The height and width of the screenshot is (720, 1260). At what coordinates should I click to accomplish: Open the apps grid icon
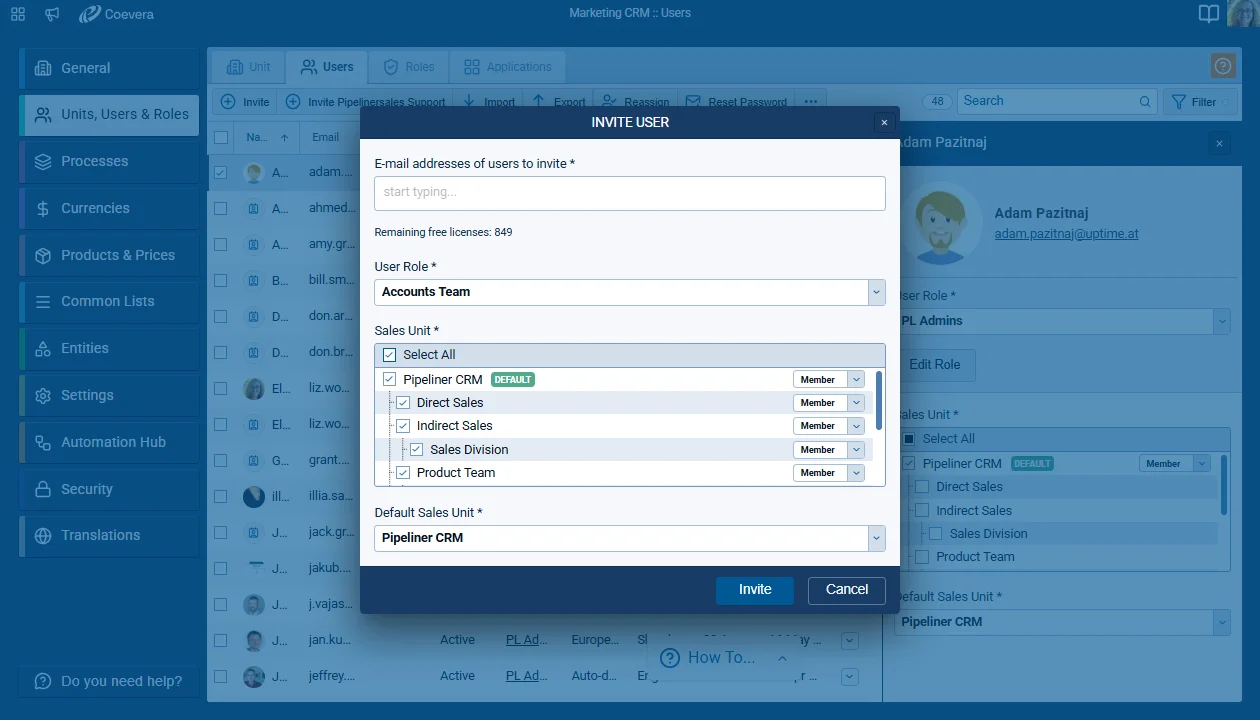[x=18, y=14]
